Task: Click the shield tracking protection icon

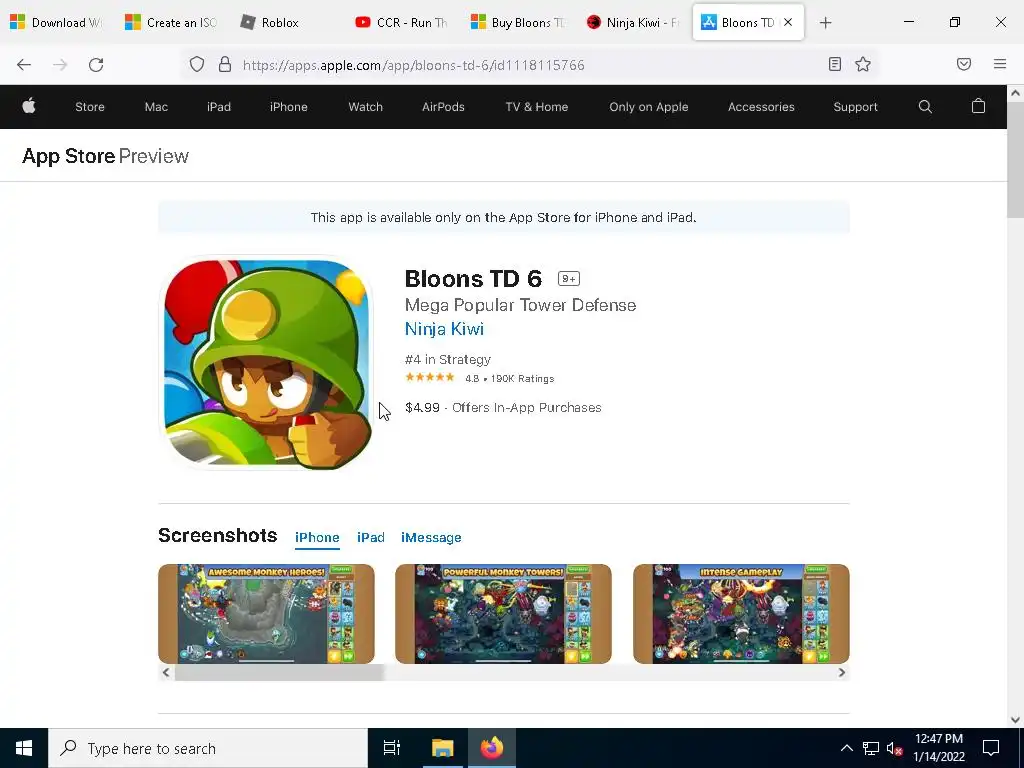Action: click(197, 64)
